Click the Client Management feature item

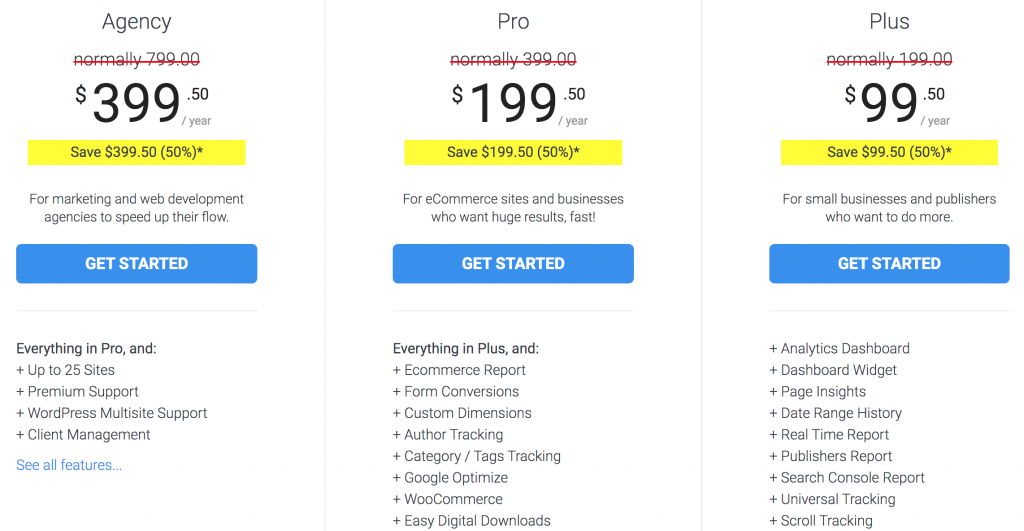84,435
